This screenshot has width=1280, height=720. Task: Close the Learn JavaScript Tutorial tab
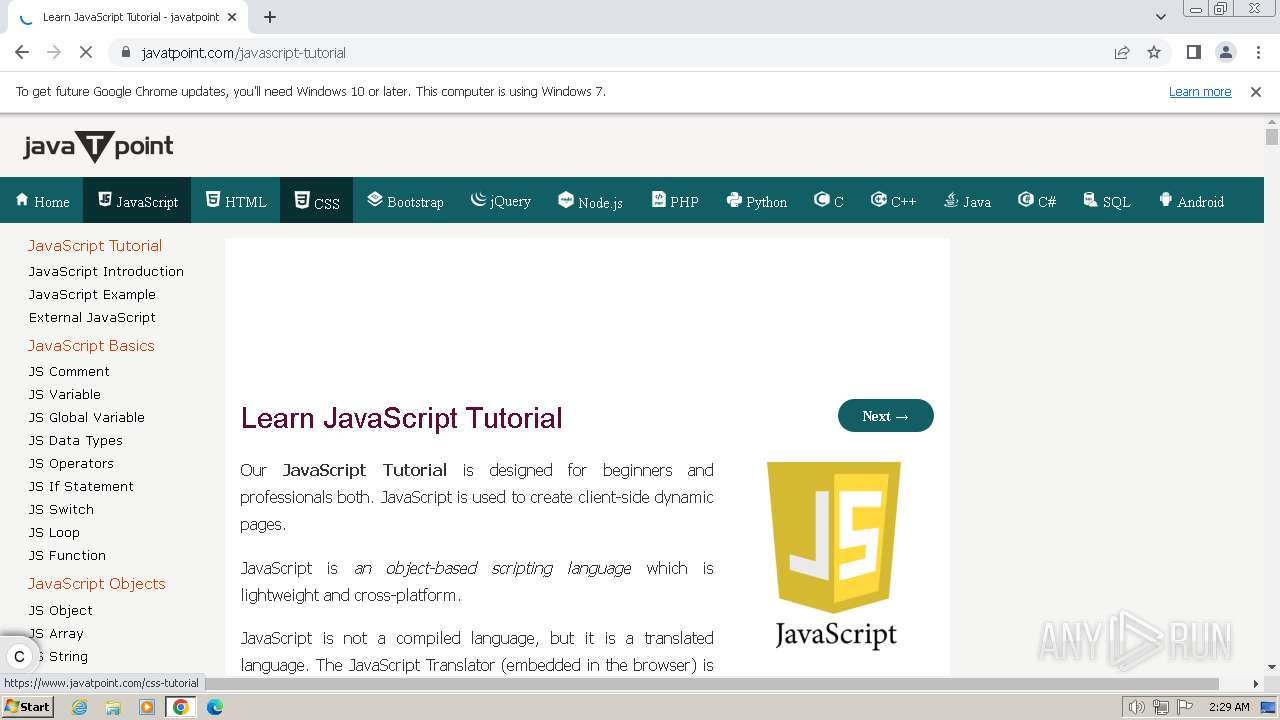[x=233, y=17]
